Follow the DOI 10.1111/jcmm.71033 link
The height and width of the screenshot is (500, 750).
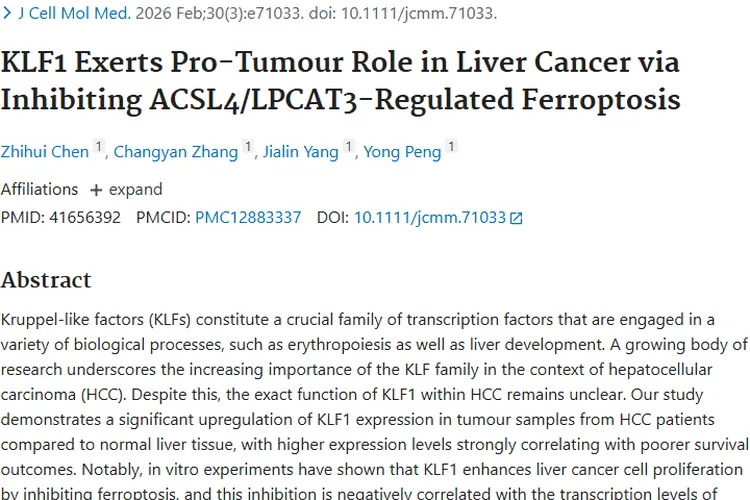[429, 217]
